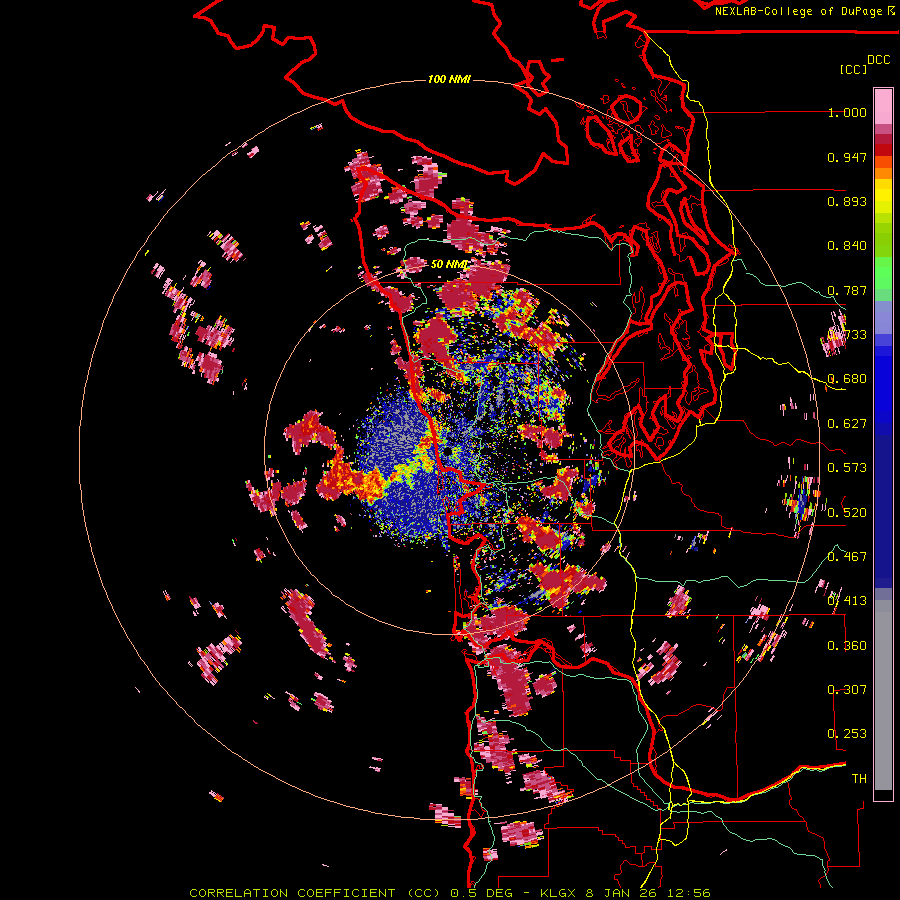The image size is (900, 900).
Task: Click the TH label on the legend
Action: pyautogui.click(x=859, y=779)
